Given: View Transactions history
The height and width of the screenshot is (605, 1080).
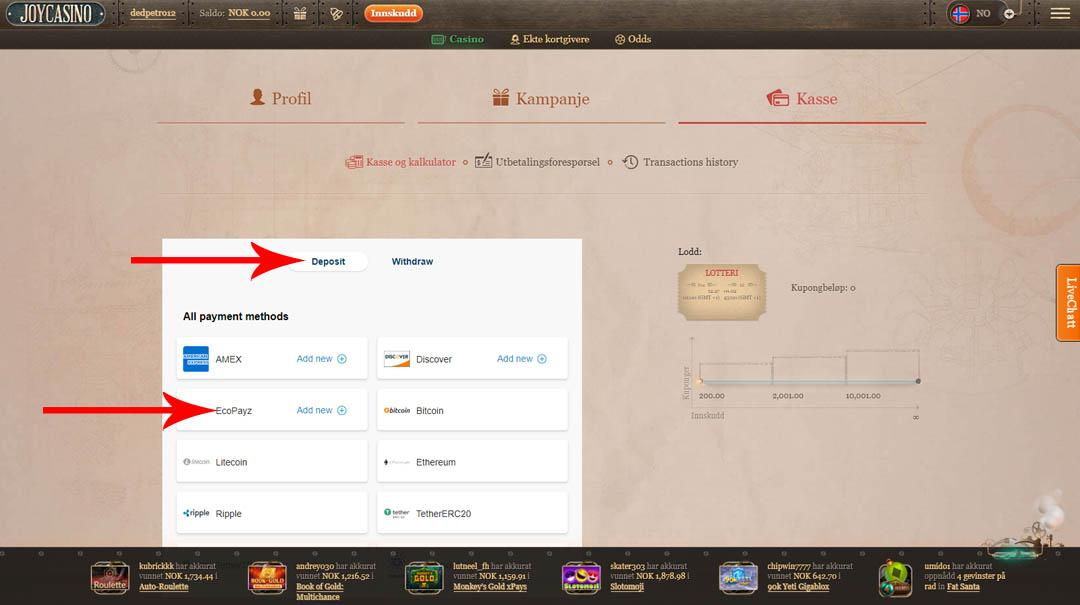Looking at the screenshot, I should click(x=690, y=162).
